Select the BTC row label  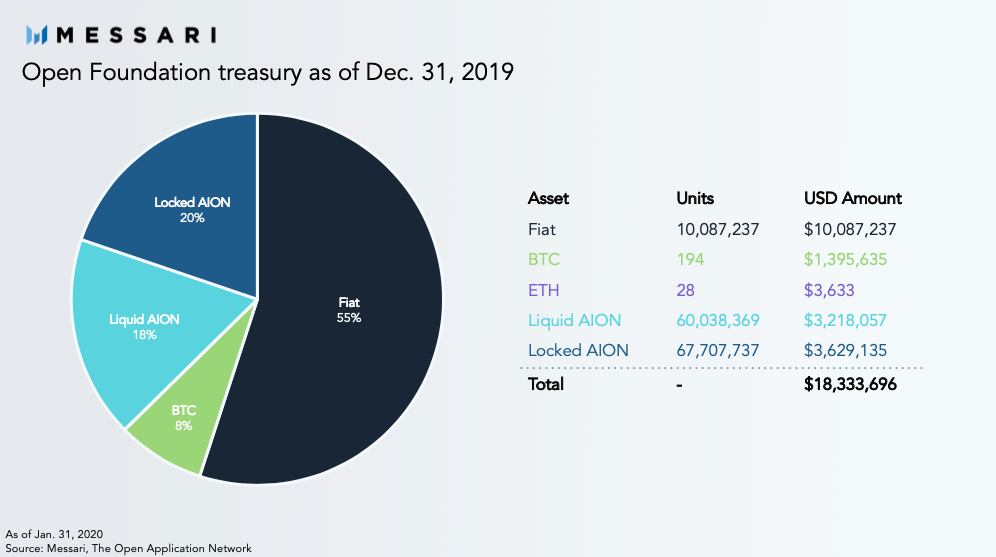point(544,259)
